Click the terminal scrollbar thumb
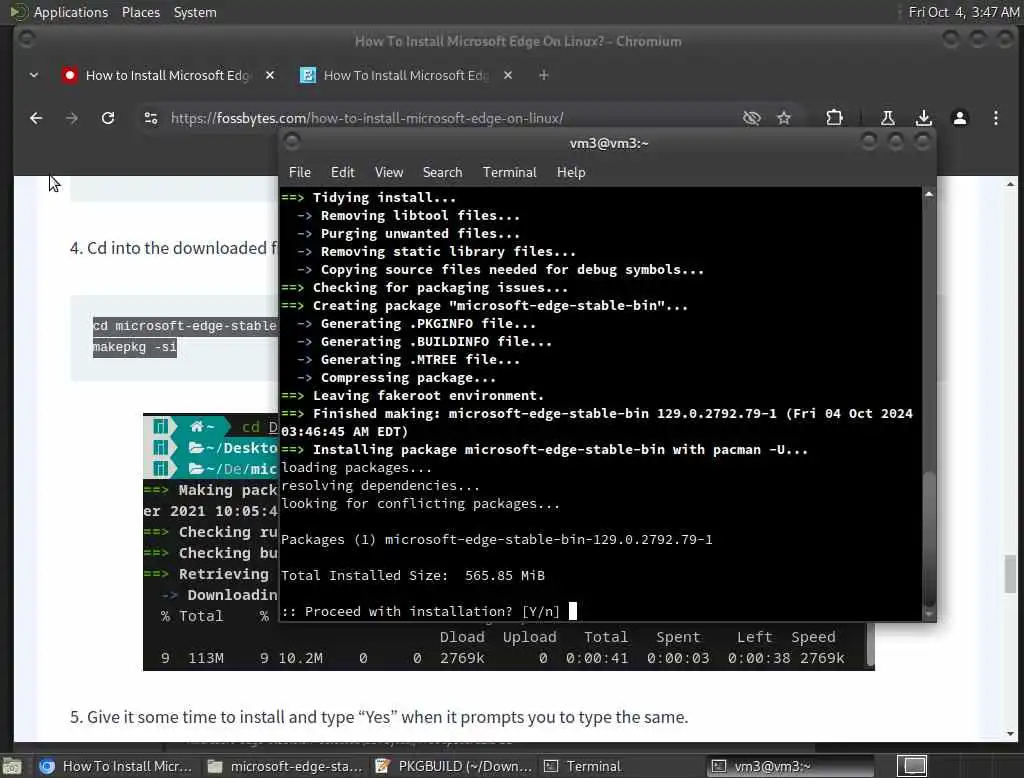 929,539
